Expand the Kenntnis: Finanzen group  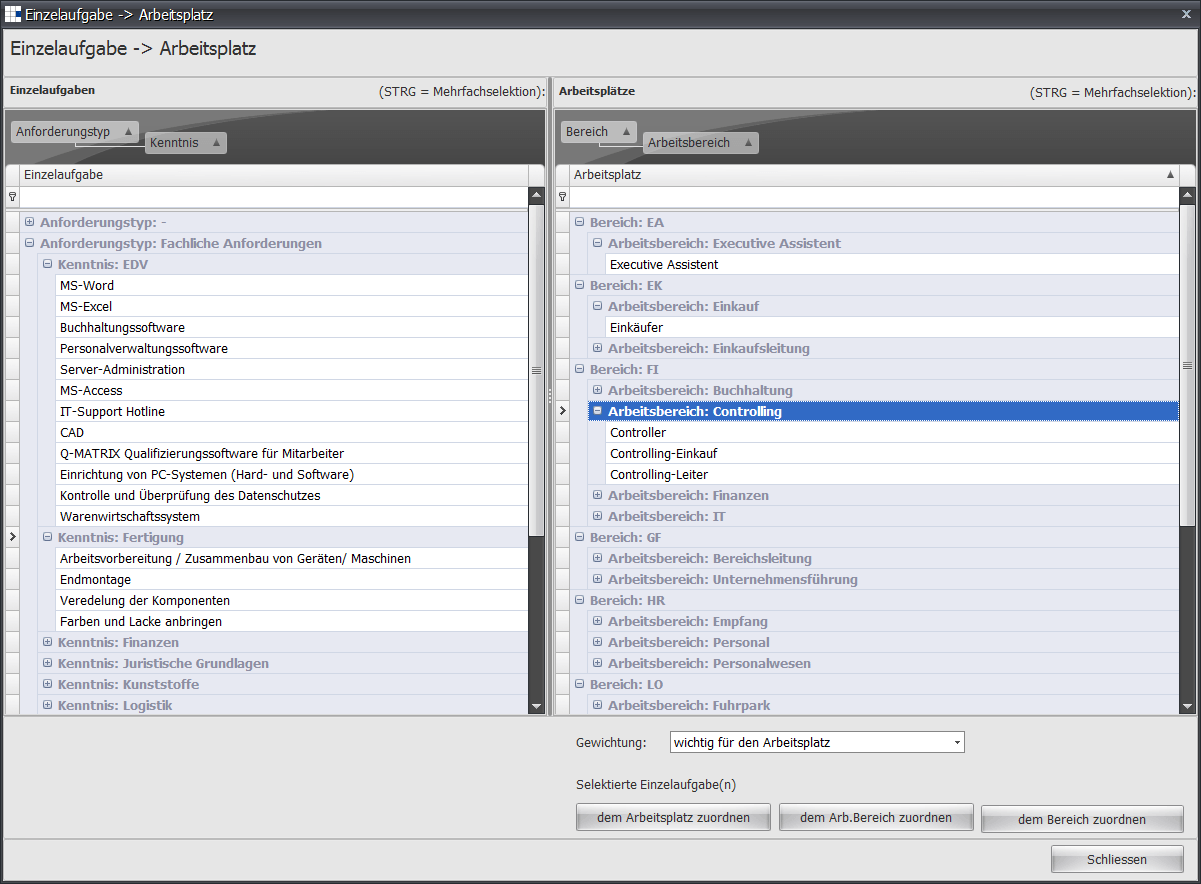[48, 642]
